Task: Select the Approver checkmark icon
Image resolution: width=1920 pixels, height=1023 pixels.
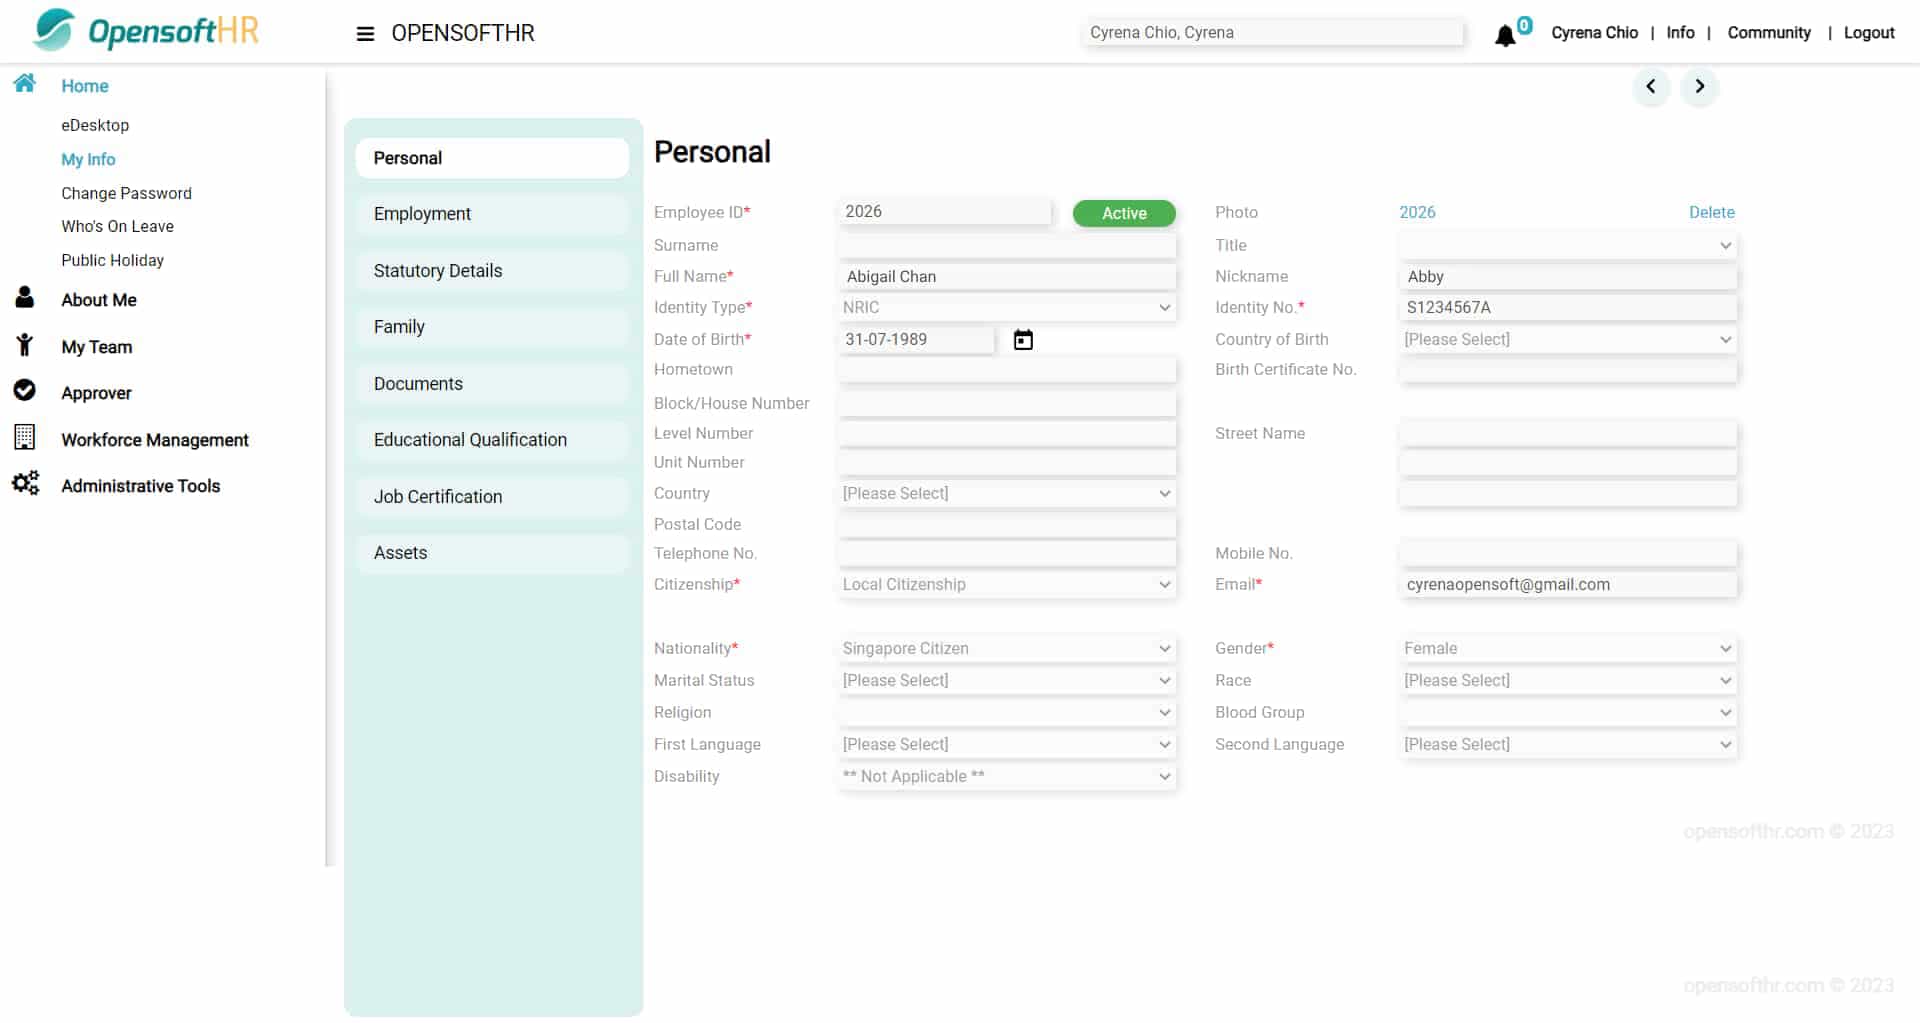Action: point(24,390)
